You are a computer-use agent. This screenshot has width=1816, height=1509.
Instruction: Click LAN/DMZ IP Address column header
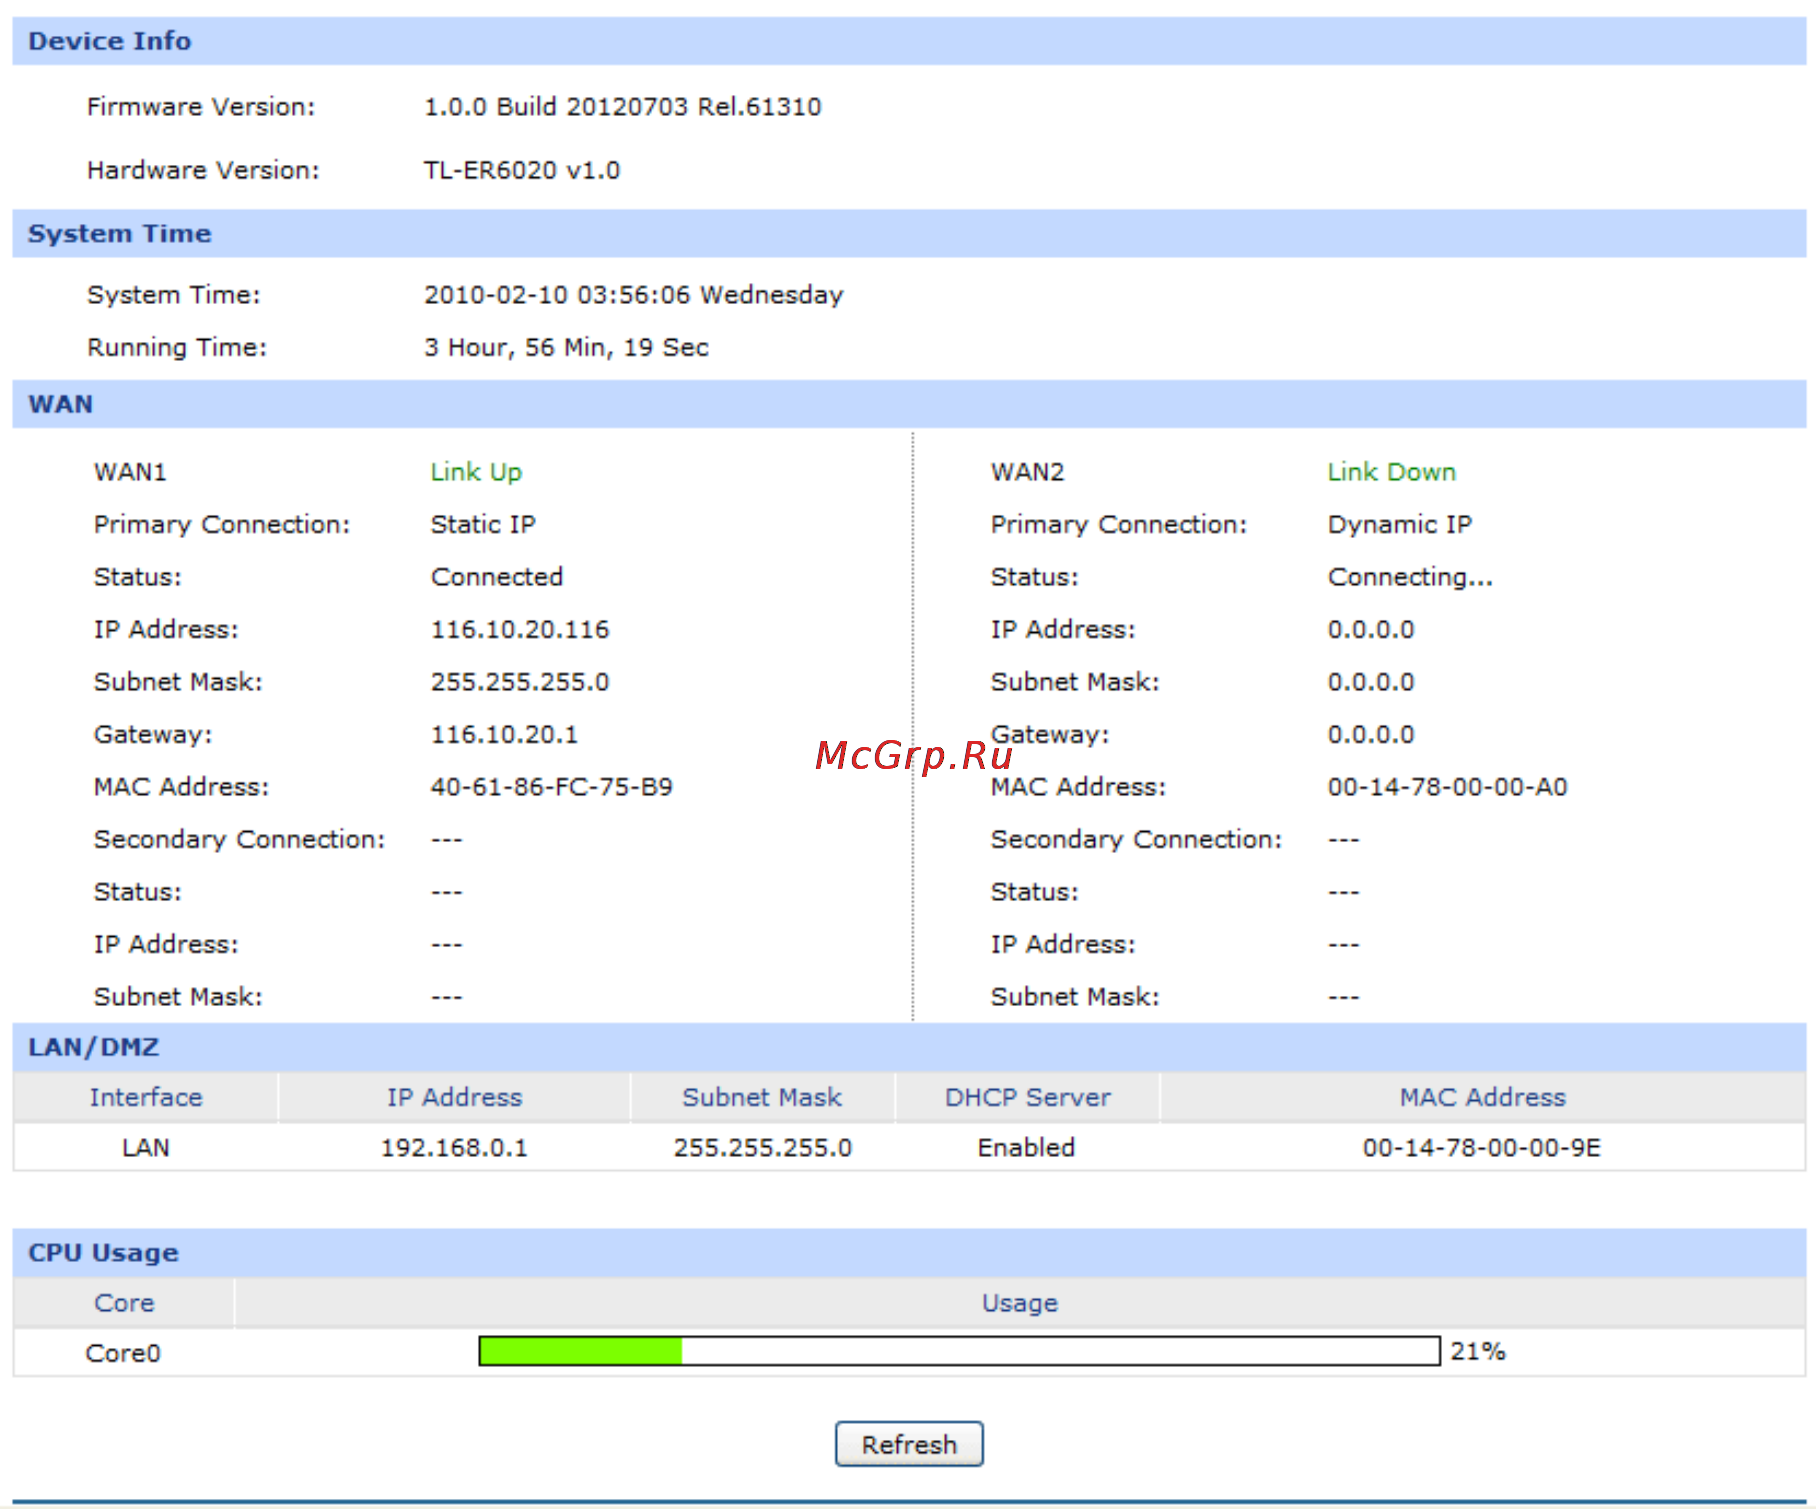pos(455,1097)
